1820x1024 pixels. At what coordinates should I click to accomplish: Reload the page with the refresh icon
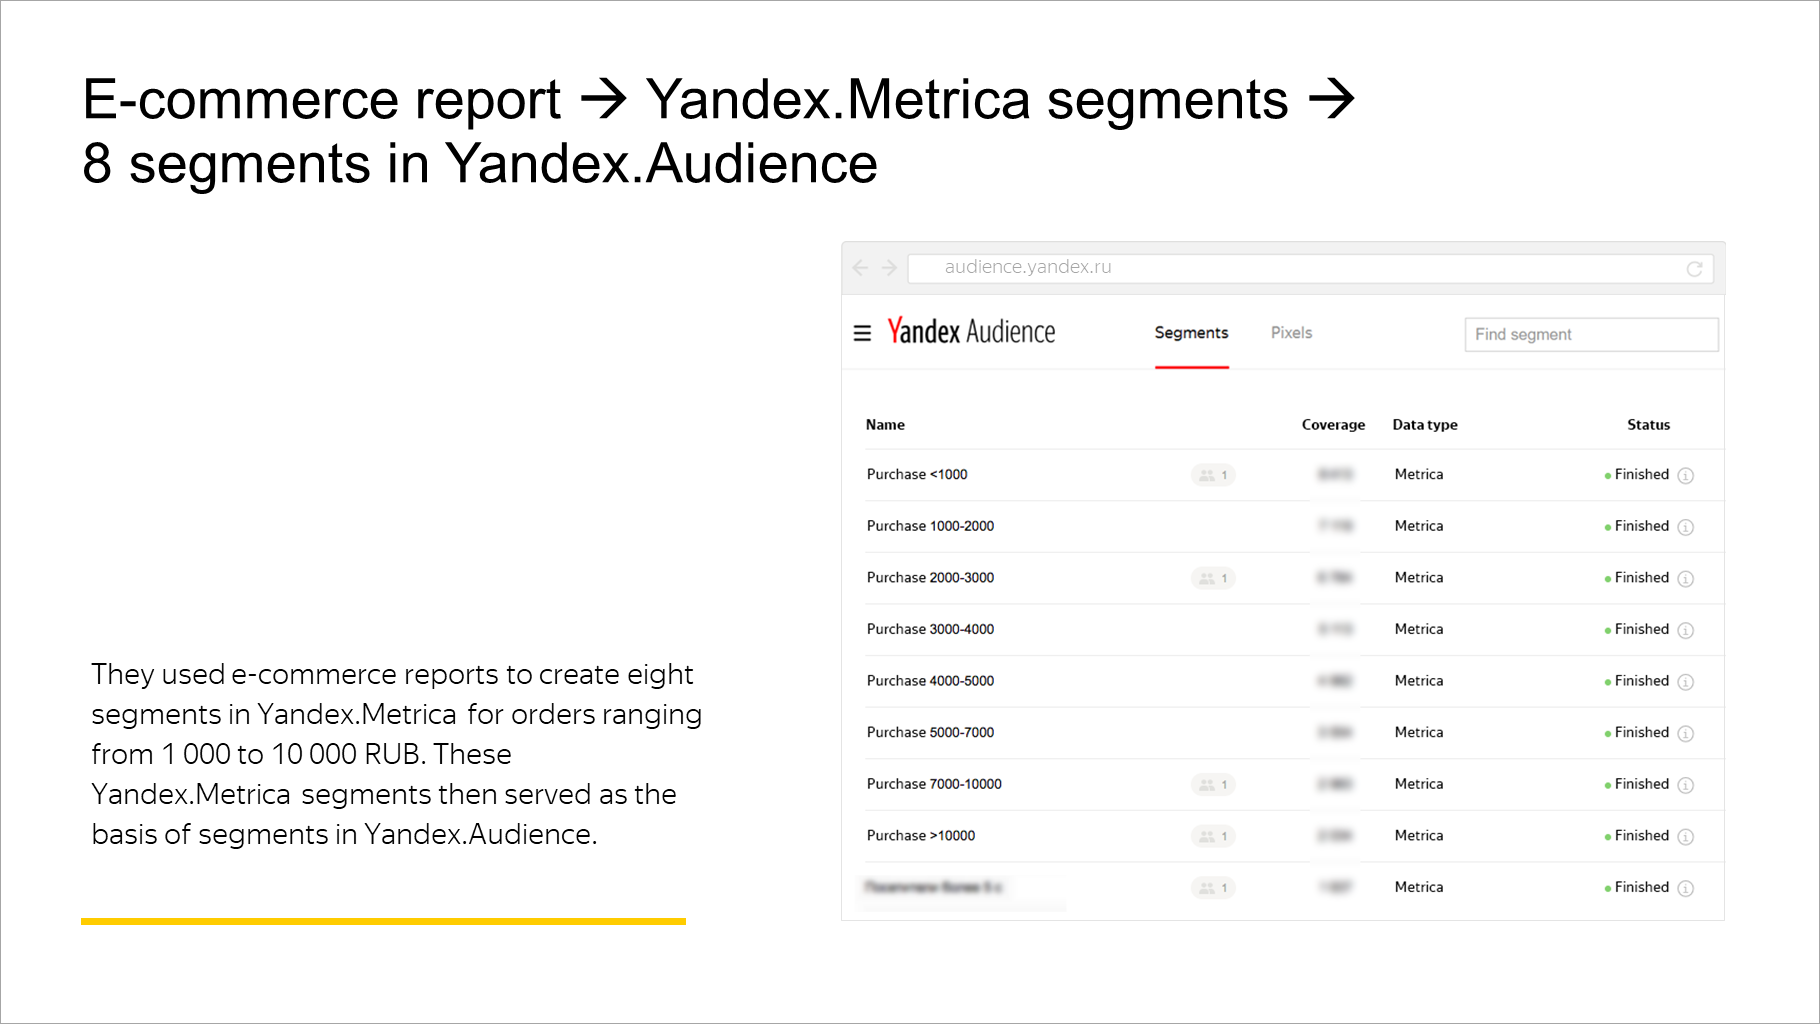coord(1695,268)
